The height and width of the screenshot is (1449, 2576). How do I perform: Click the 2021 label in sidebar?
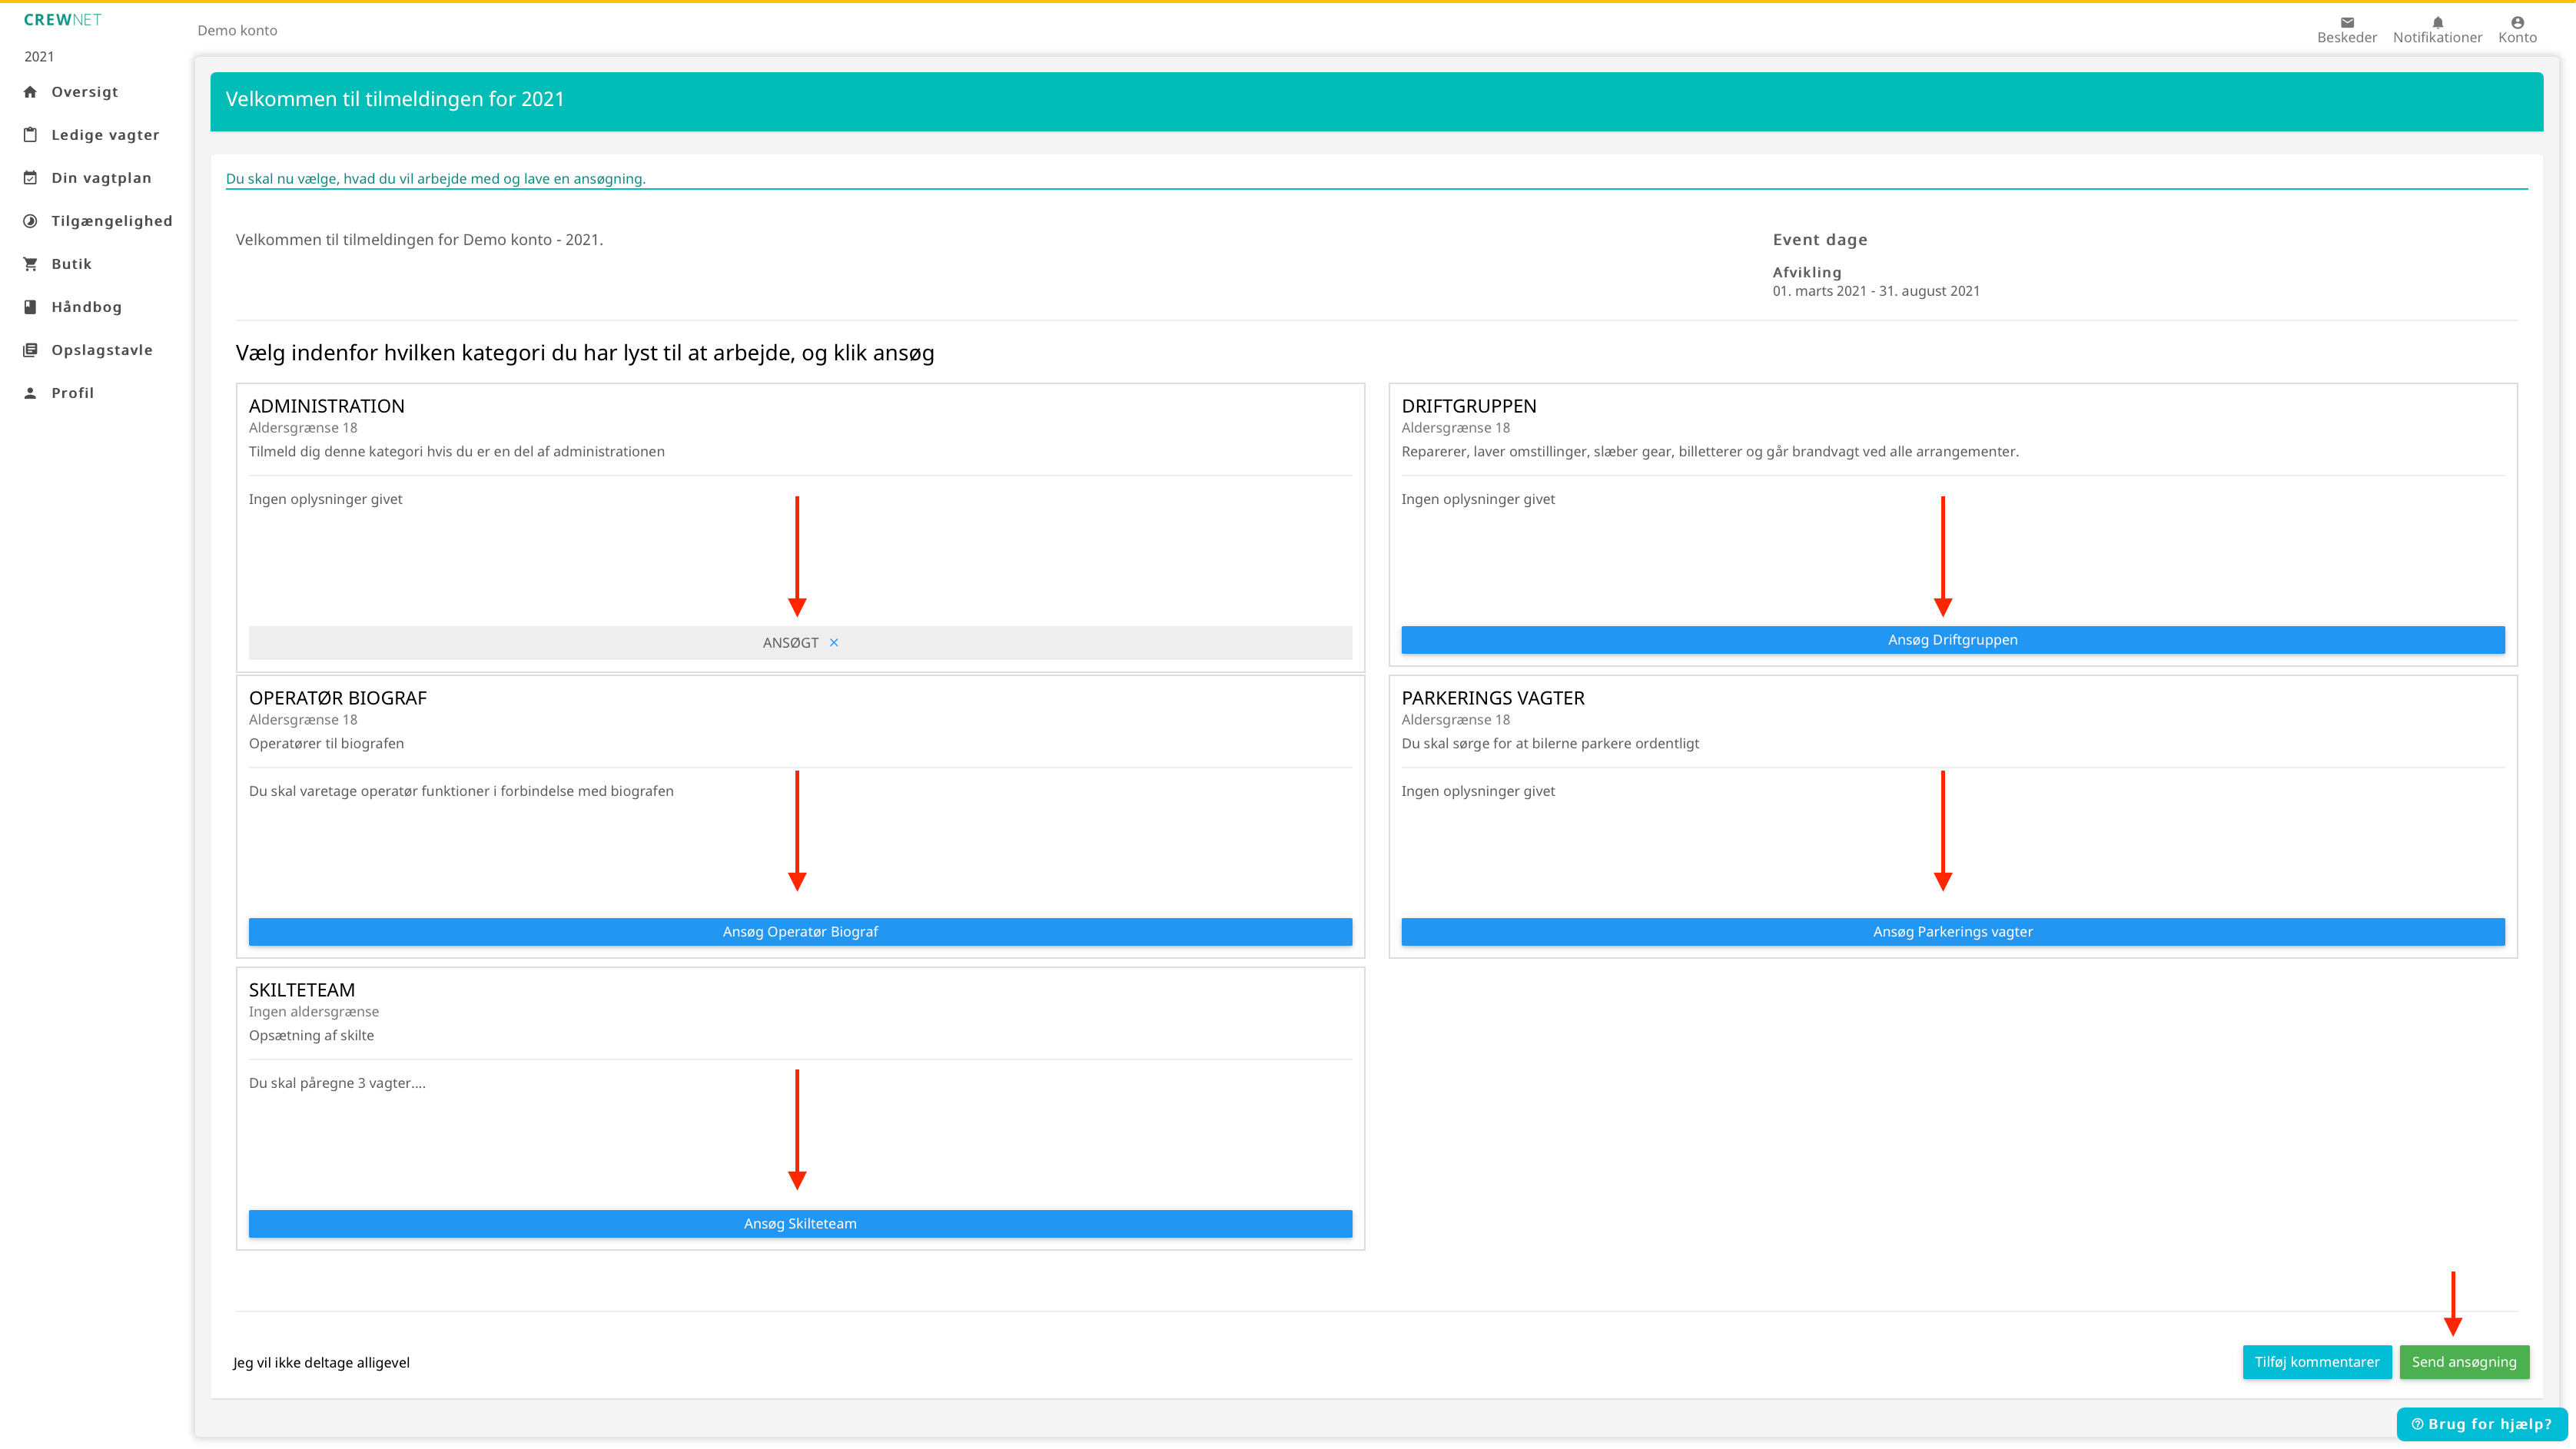pyautogui.click(x=39, y=57)
